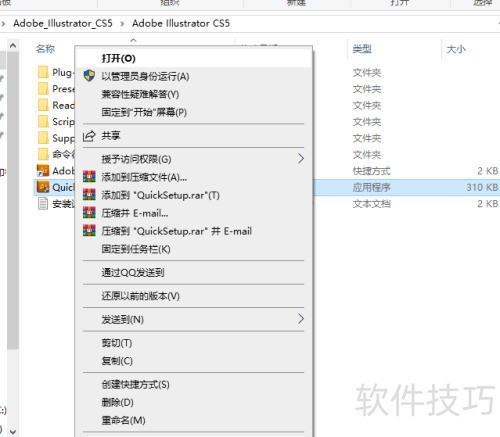Click the Adobe Illustrator shortcut icon
The width and height of the screenshot is (500, 437).
[x=43, y=170]
